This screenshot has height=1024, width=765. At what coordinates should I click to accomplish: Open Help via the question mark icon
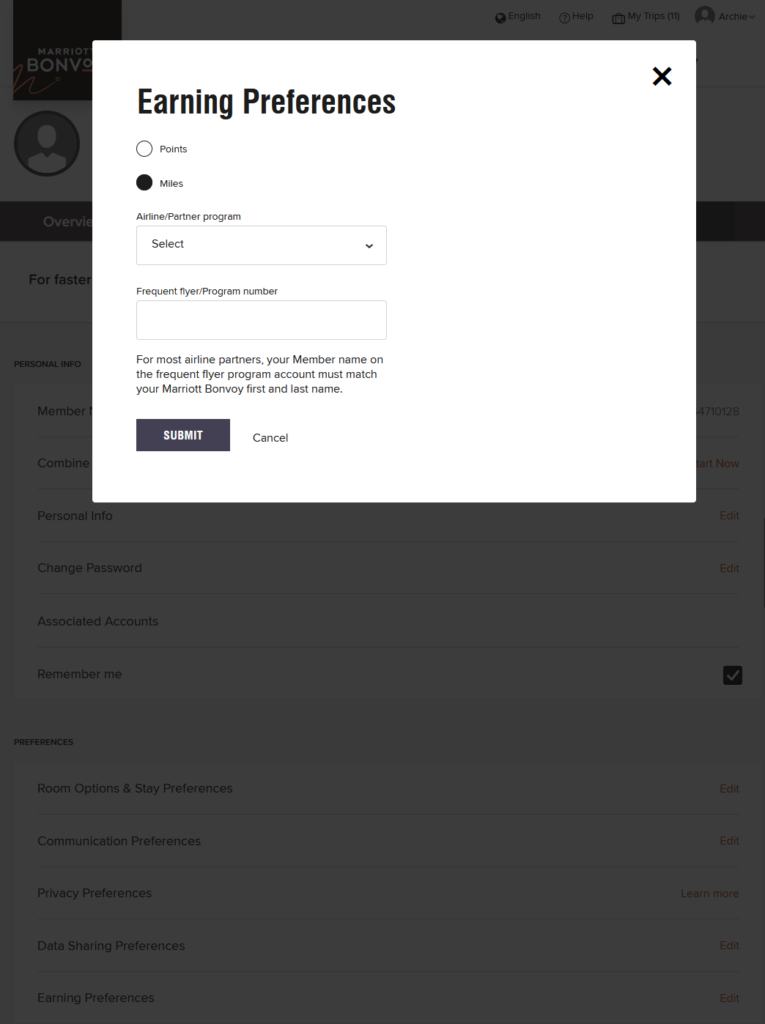pyautogui.click(x=562, y=16)
